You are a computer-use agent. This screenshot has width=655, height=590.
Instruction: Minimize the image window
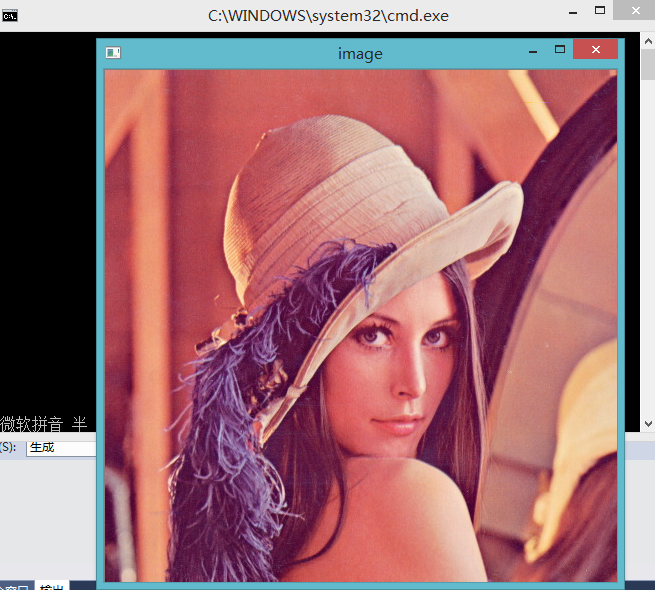[533, 51]
